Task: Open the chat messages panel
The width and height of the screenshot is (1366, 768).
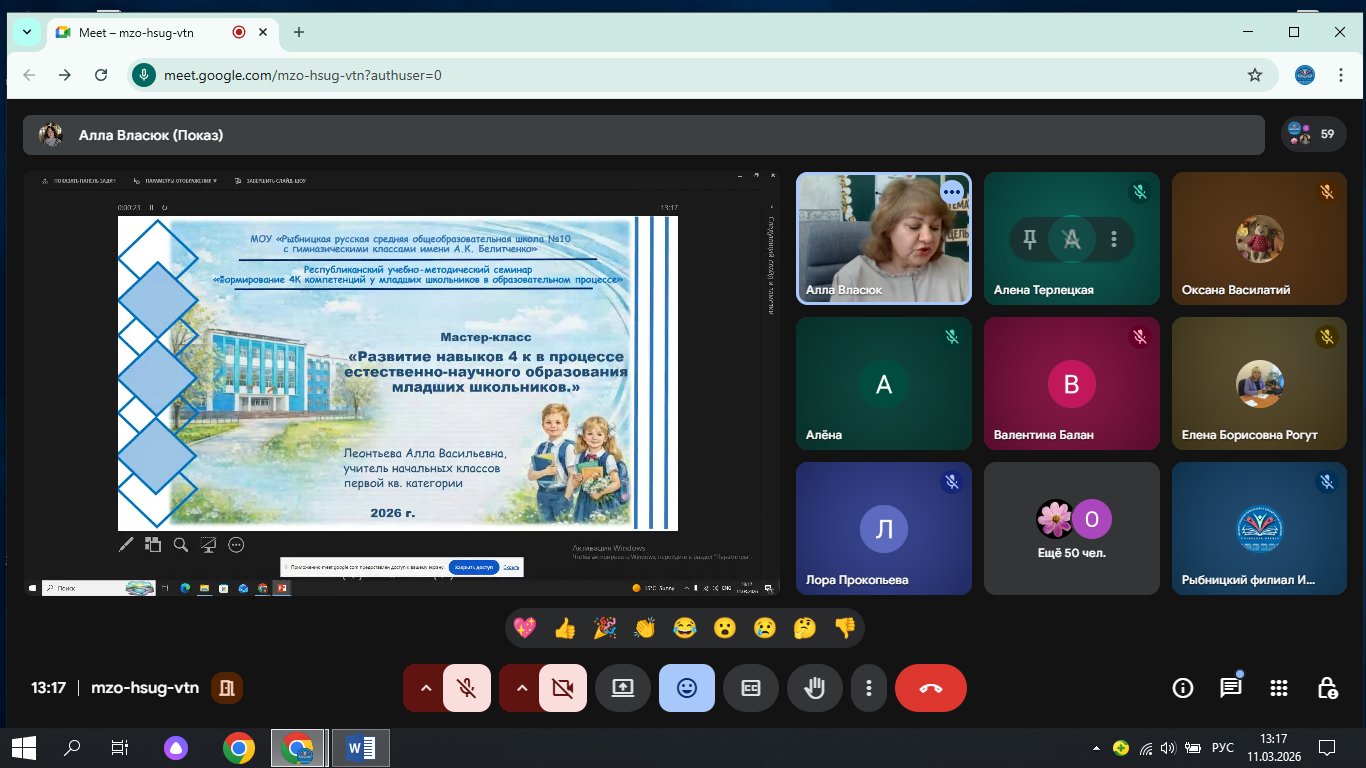Action: click(1230, 688)
